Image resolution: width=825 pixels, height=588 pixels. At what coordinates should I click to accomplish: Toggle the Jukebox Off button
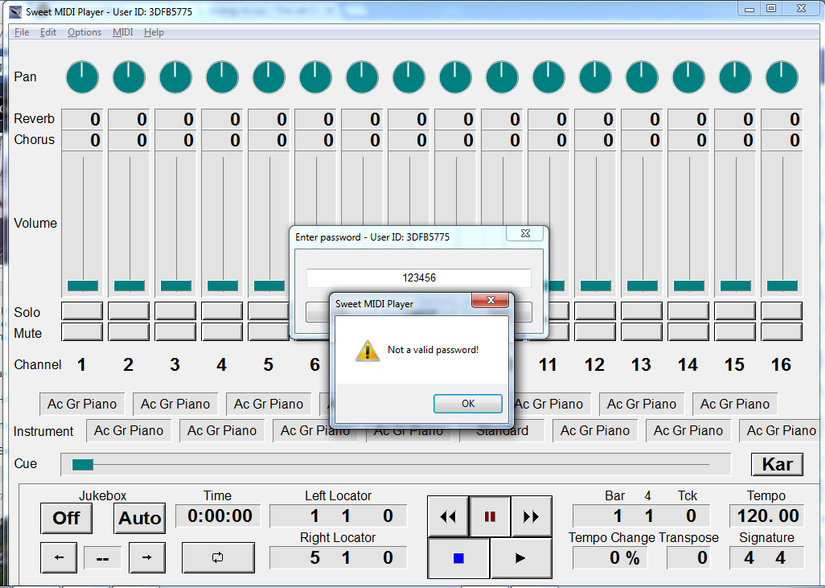click(66, 518)
